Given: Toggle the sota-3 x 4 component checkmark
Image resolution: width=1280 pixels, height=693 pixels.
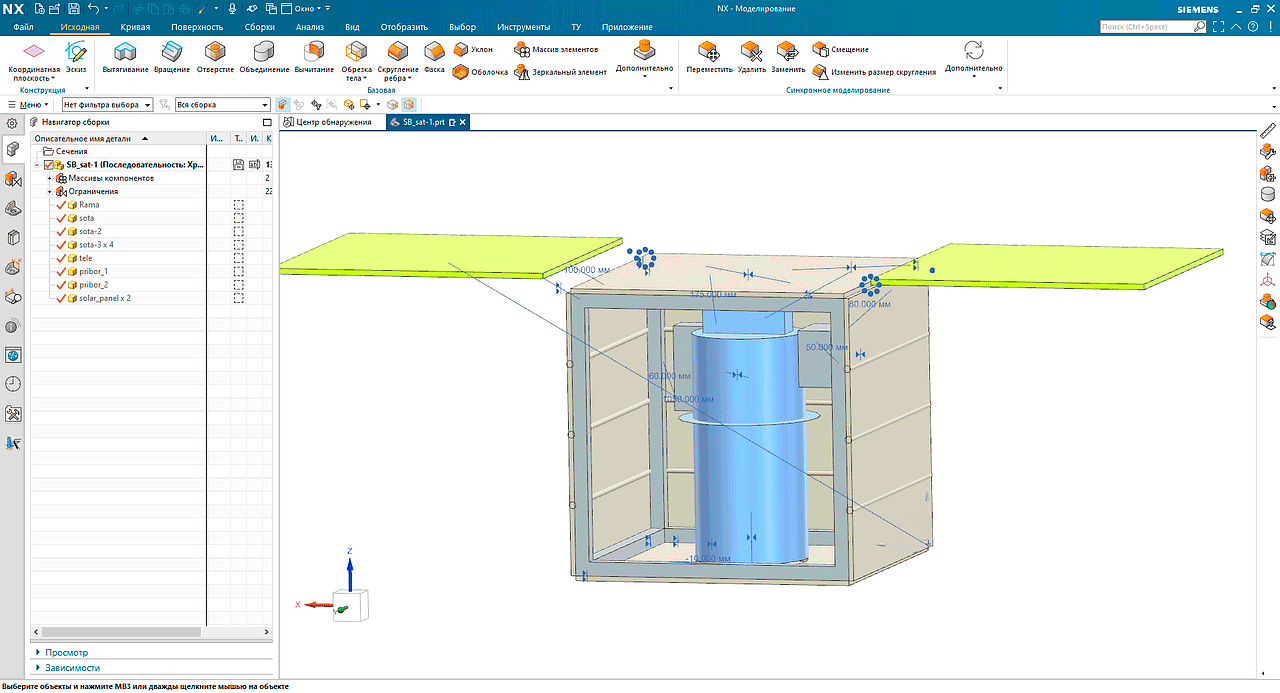Looking at the screenshot, I should click(61, 244).
